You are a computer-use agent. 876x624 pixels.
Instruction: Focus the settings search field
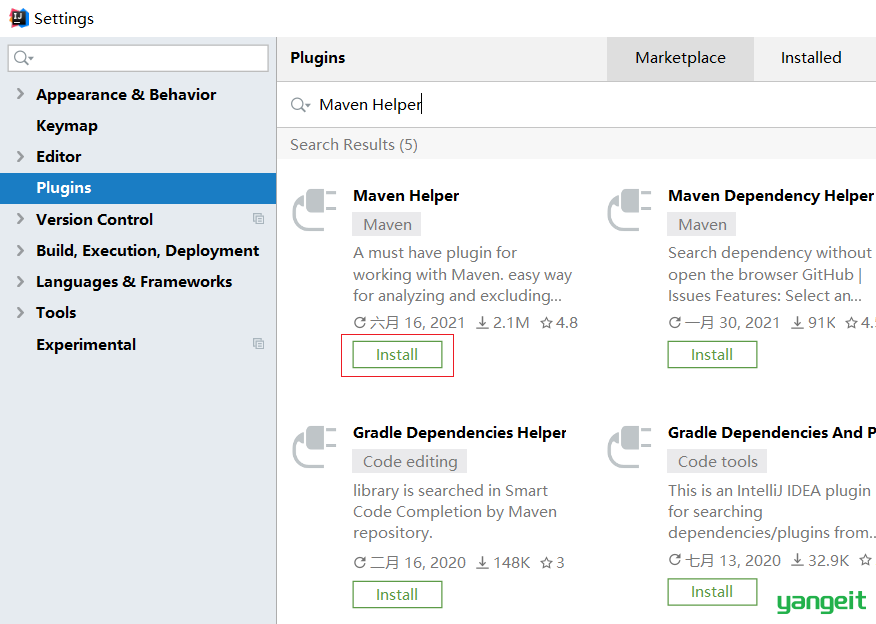click(x=138, y=58)
